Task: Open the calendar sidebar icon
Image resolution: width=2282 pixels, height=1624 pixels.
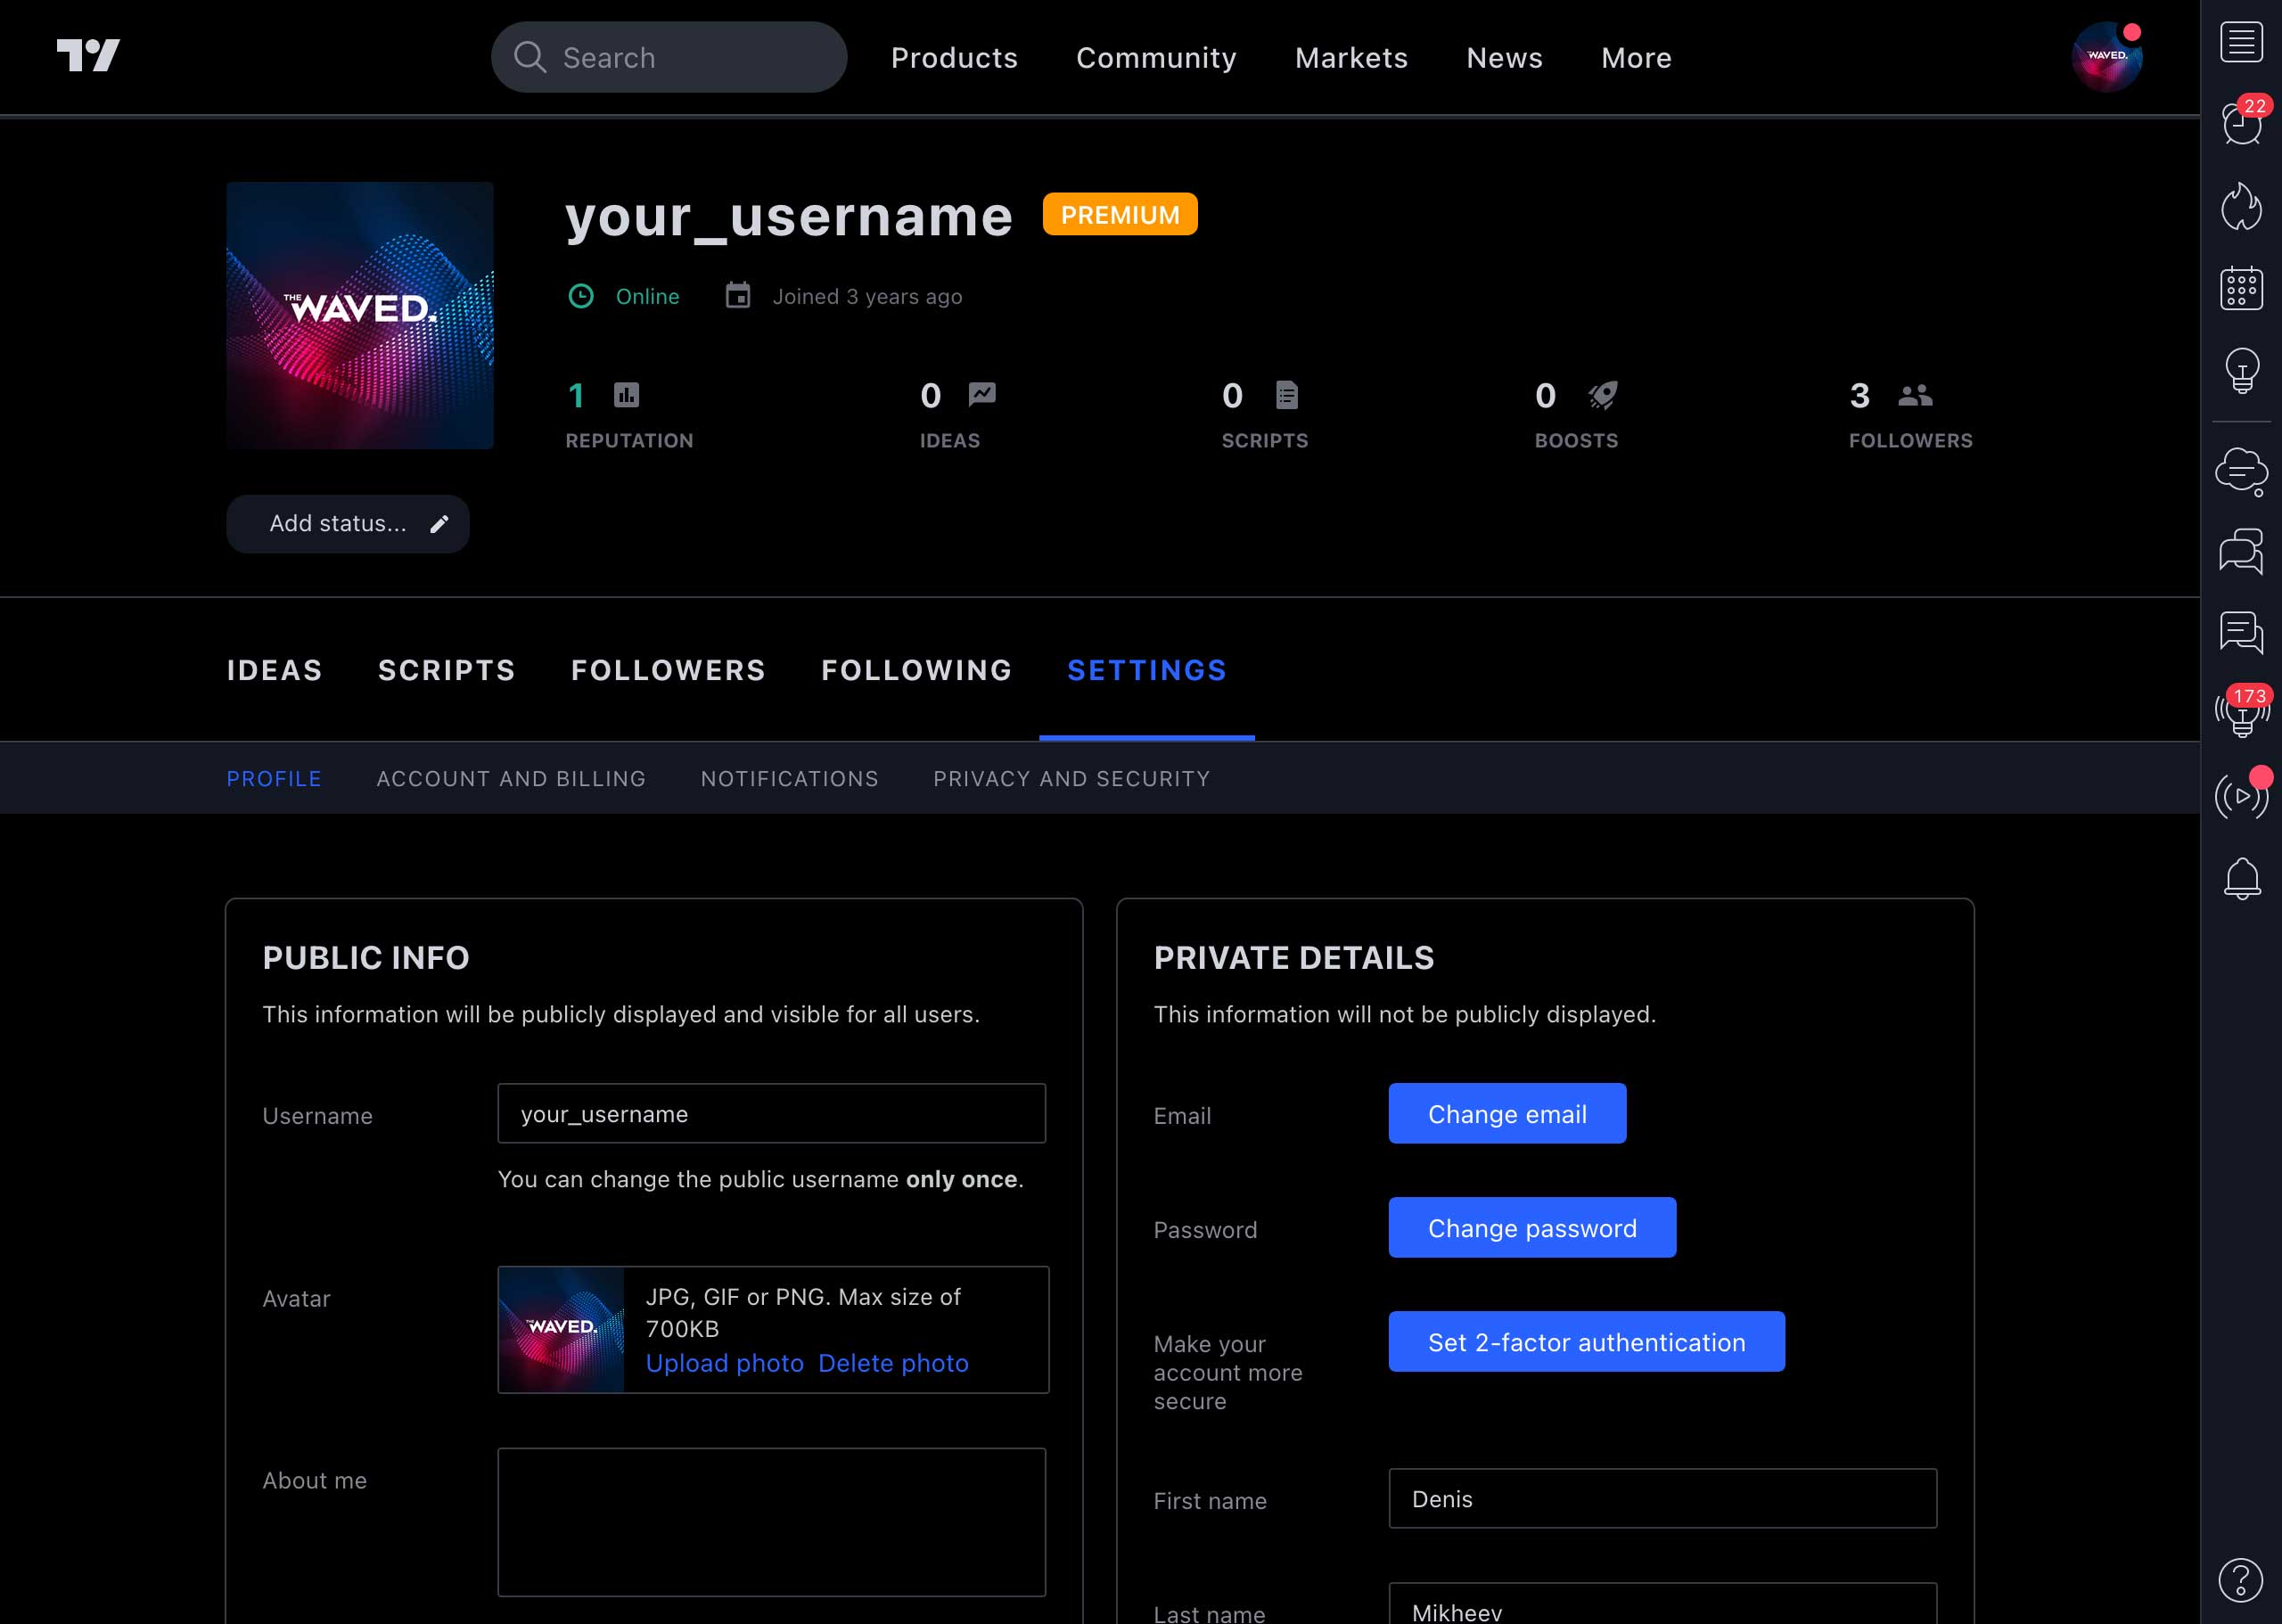Action: click(x=2241, y=288)
